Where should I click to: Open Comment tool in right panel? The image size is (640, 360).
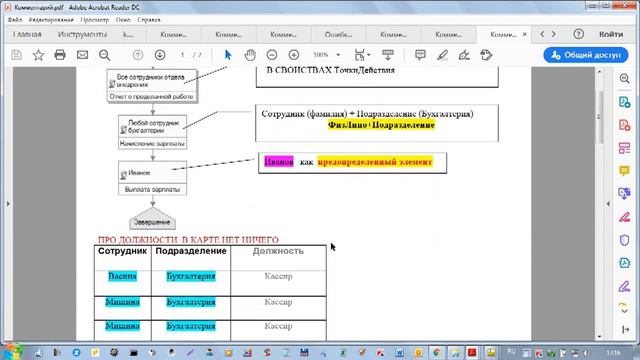(x=624, y=171)
